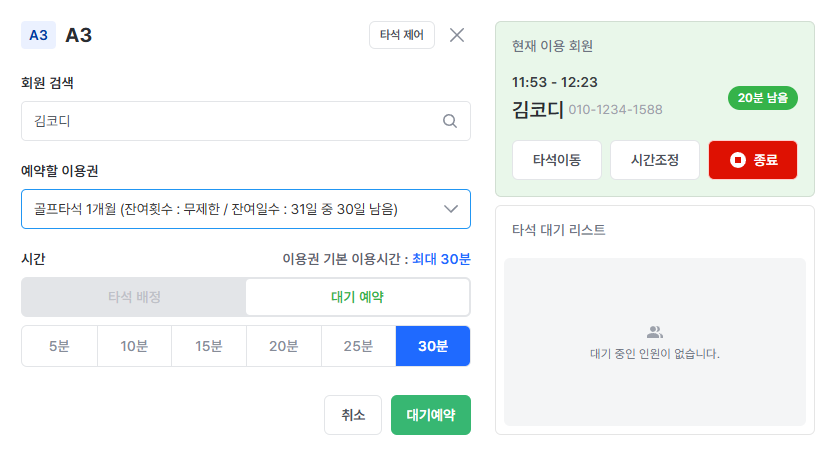Click the 타석 제어 button

(402, 35)
